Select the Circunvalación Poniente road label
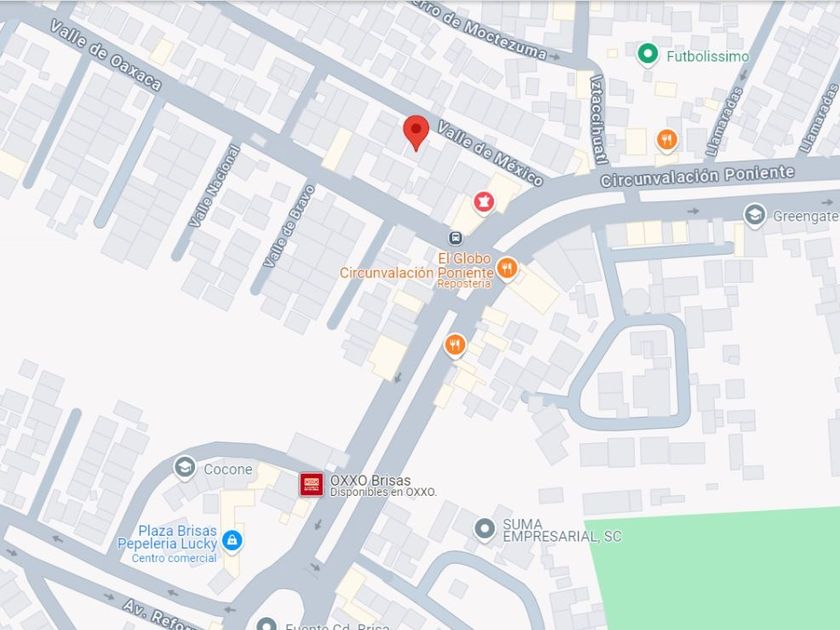The width and height of the screenshot is (840, 630). click(697, 176)
